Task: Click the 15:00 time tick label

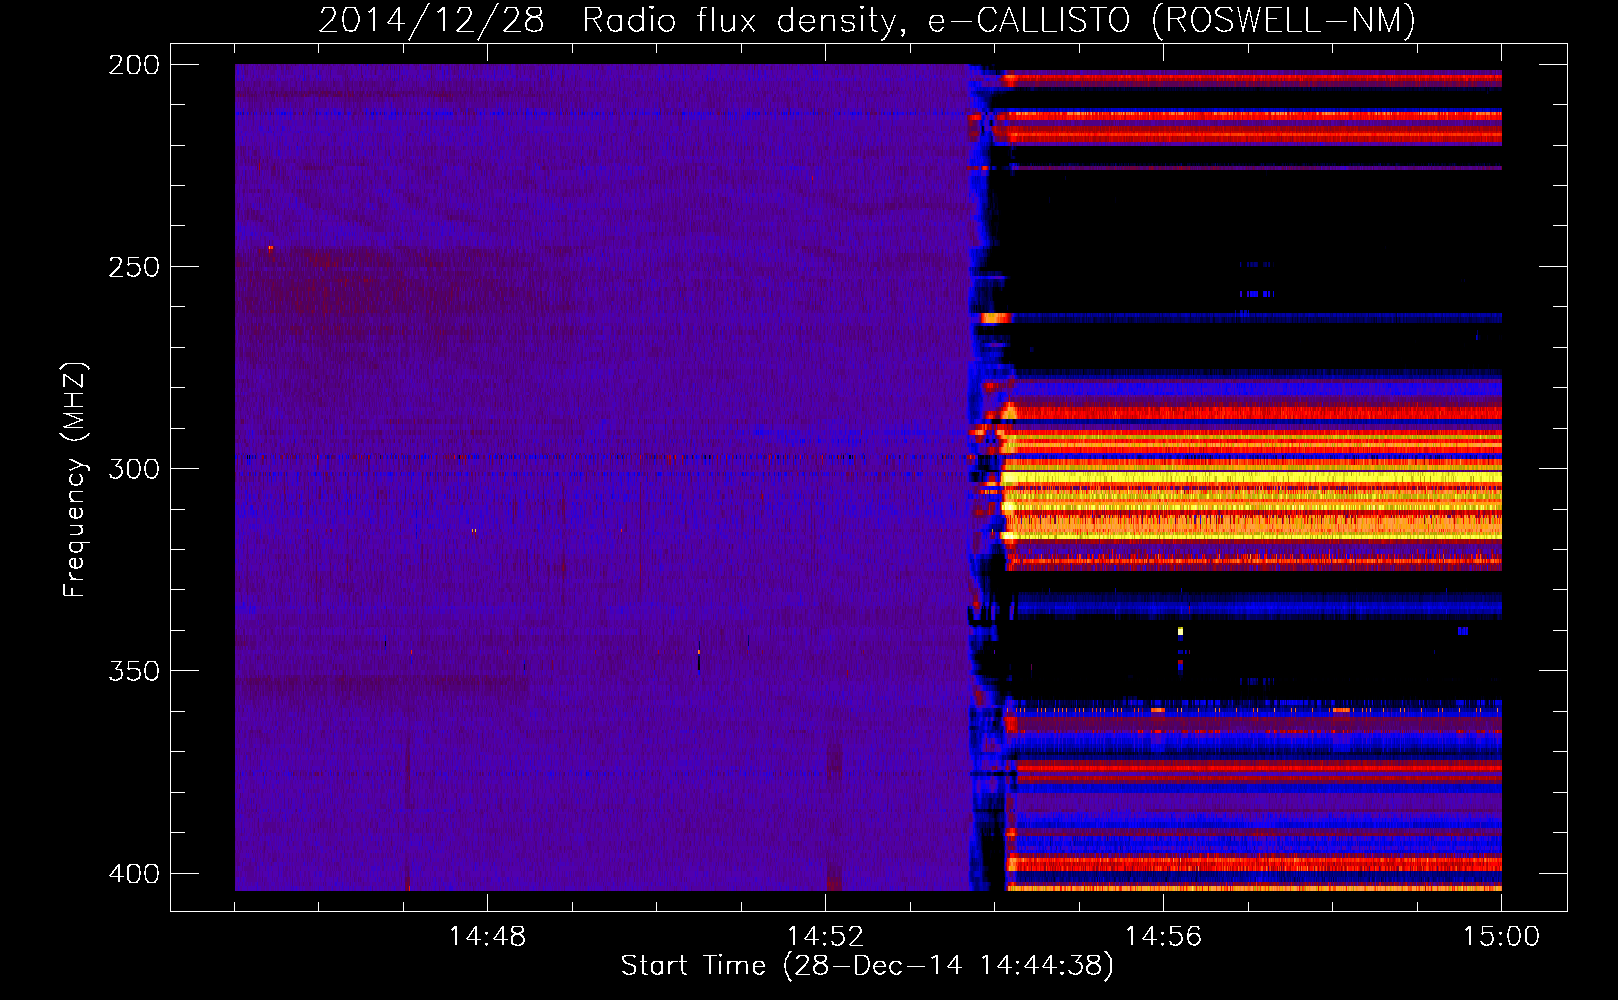Action: pos(1501,937)
